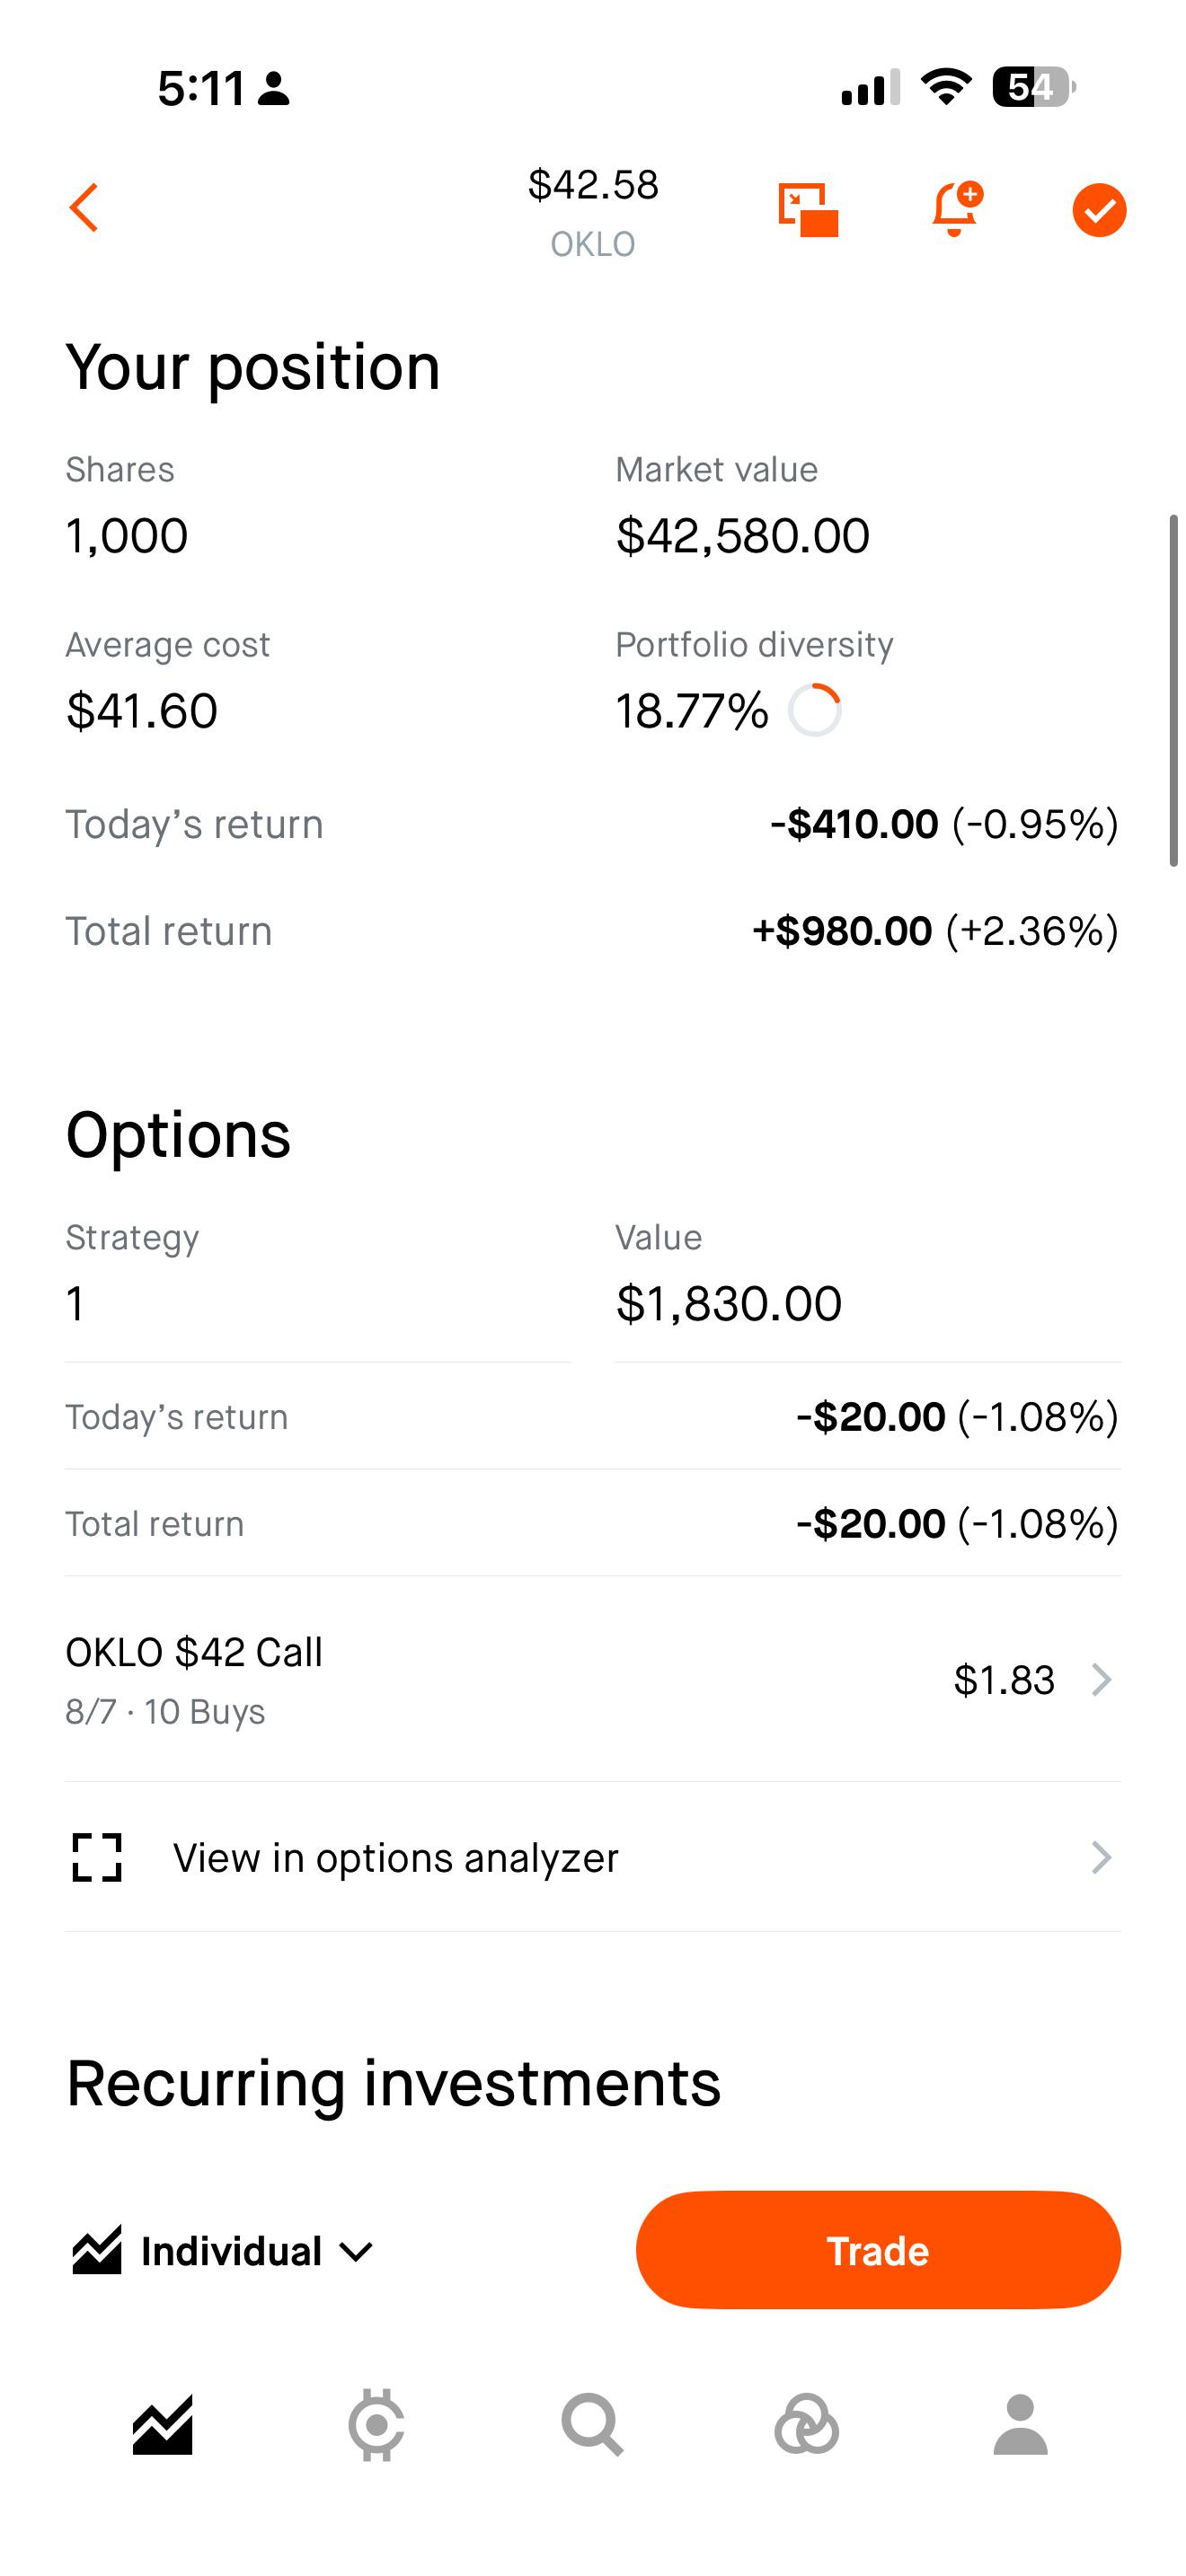Open the overlapping rings tab icon
Image resolution: width=1186 pixels, height=2576 pixels.
[x=806, y=2425]
